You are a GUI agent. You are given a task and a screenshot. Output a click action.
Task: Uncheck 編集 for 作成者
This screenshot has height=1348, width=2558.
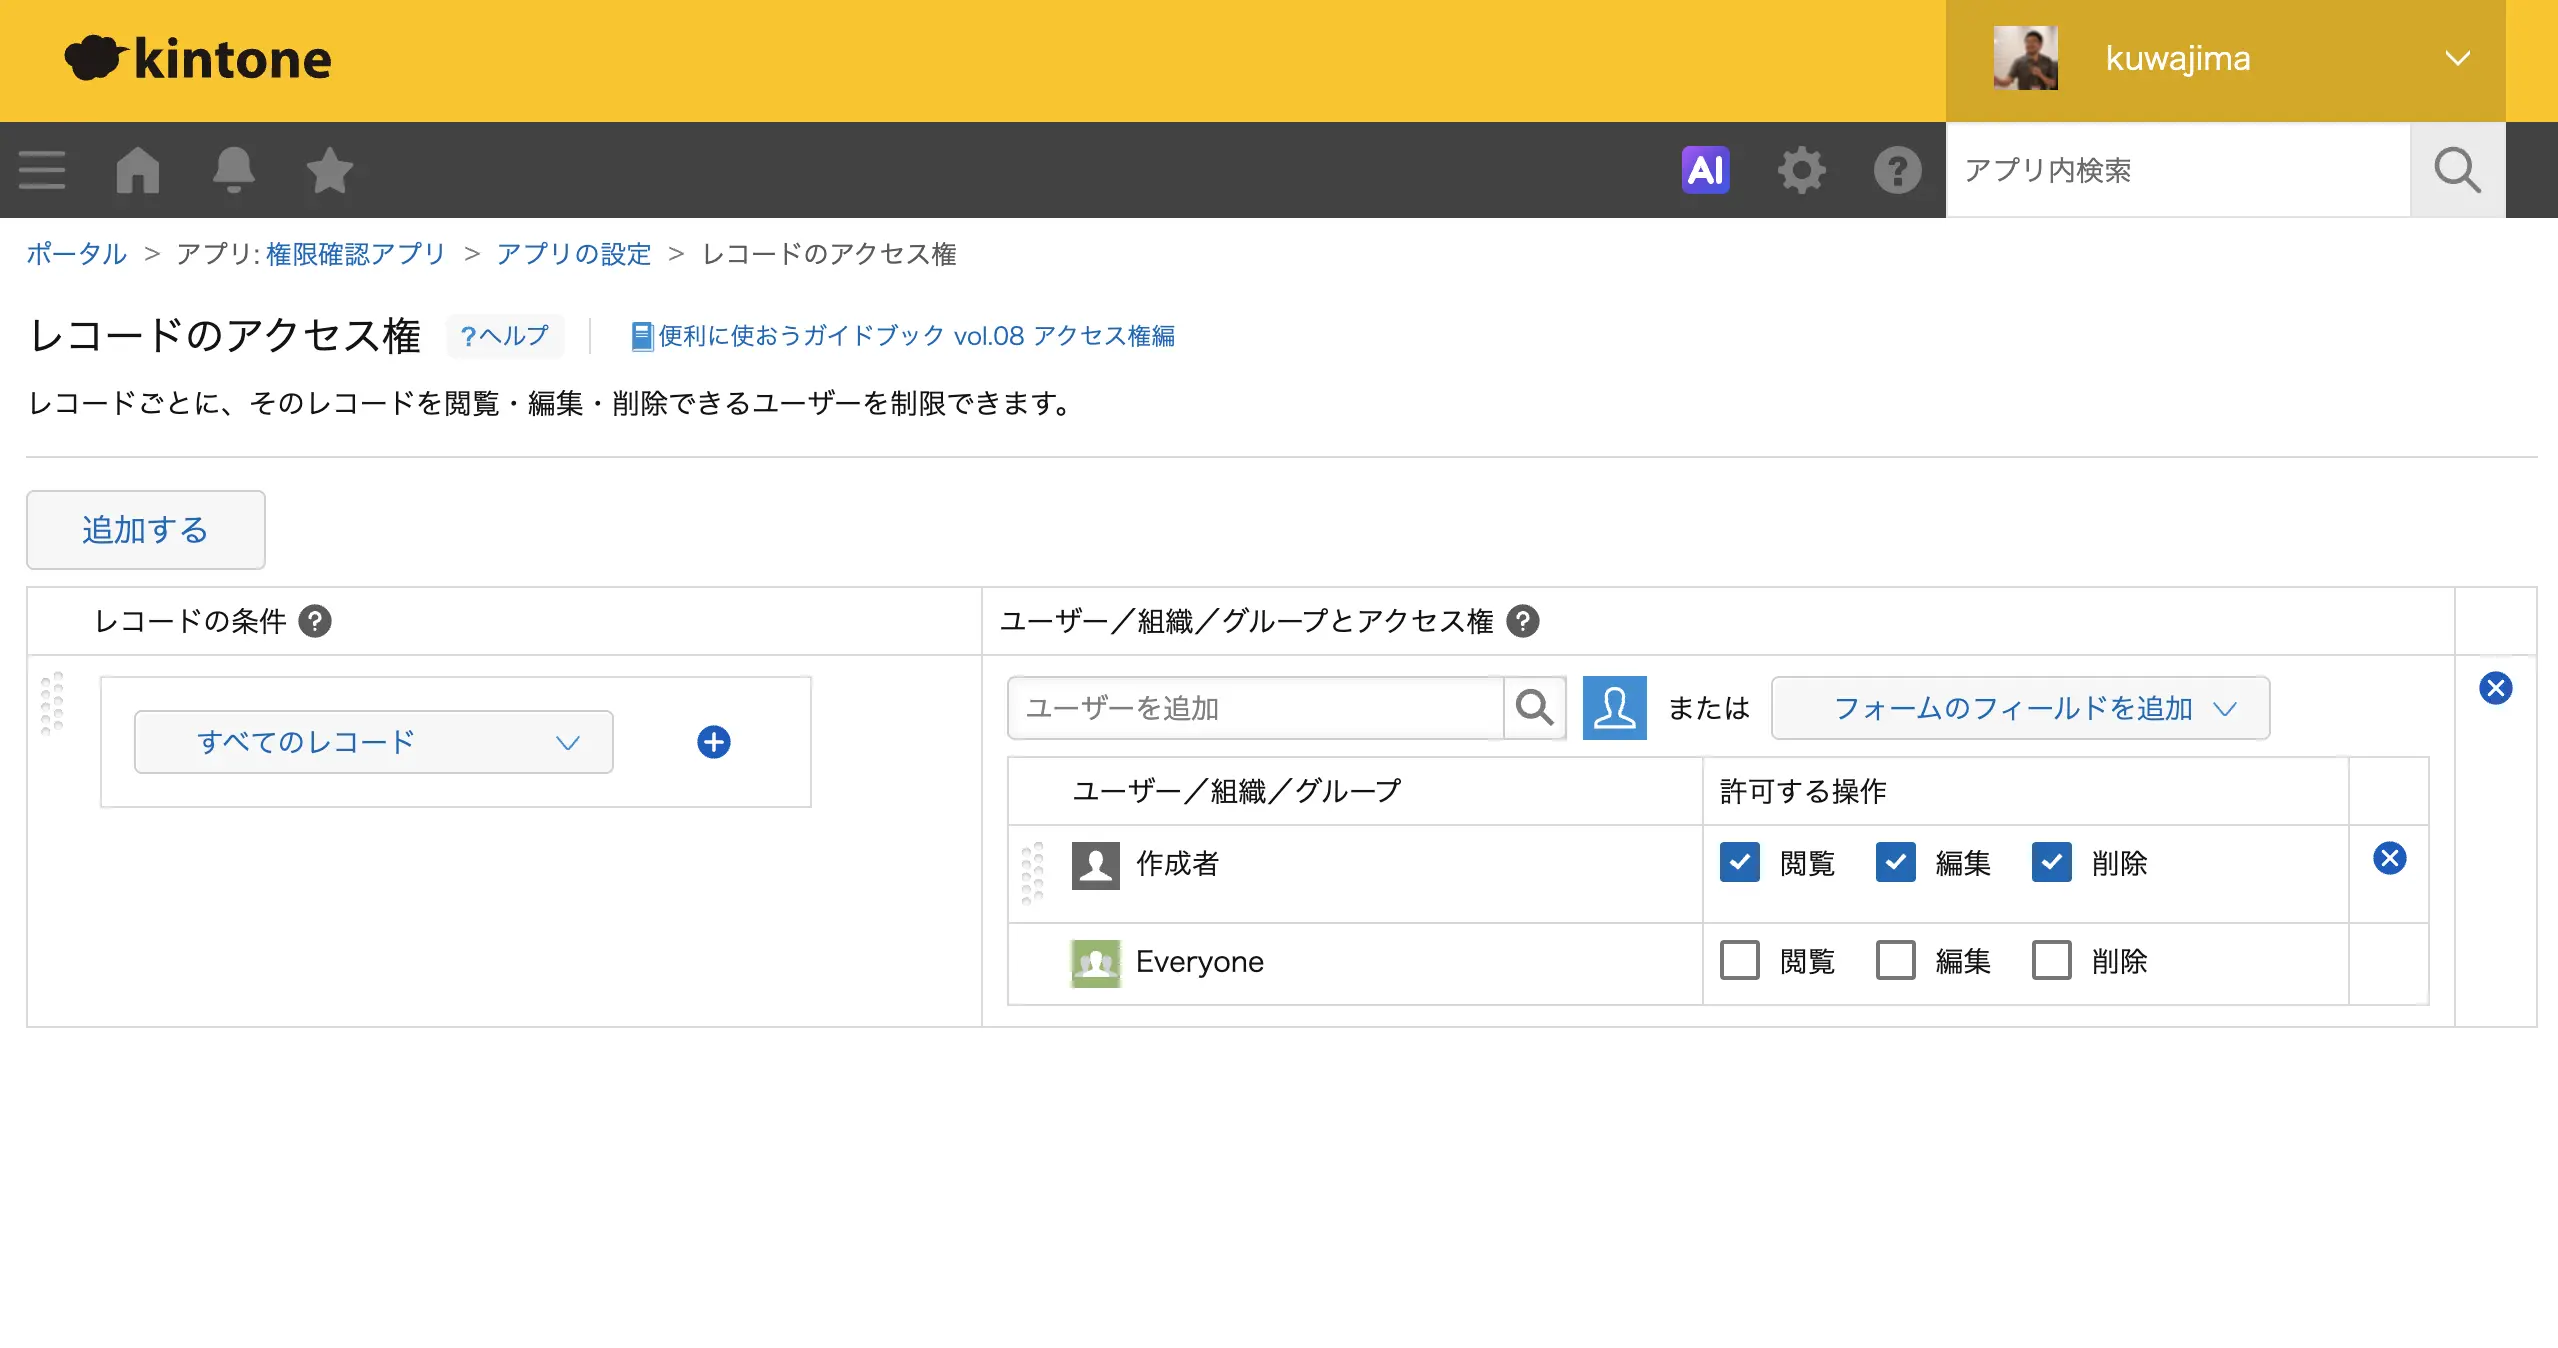[x=1896, y=862]
